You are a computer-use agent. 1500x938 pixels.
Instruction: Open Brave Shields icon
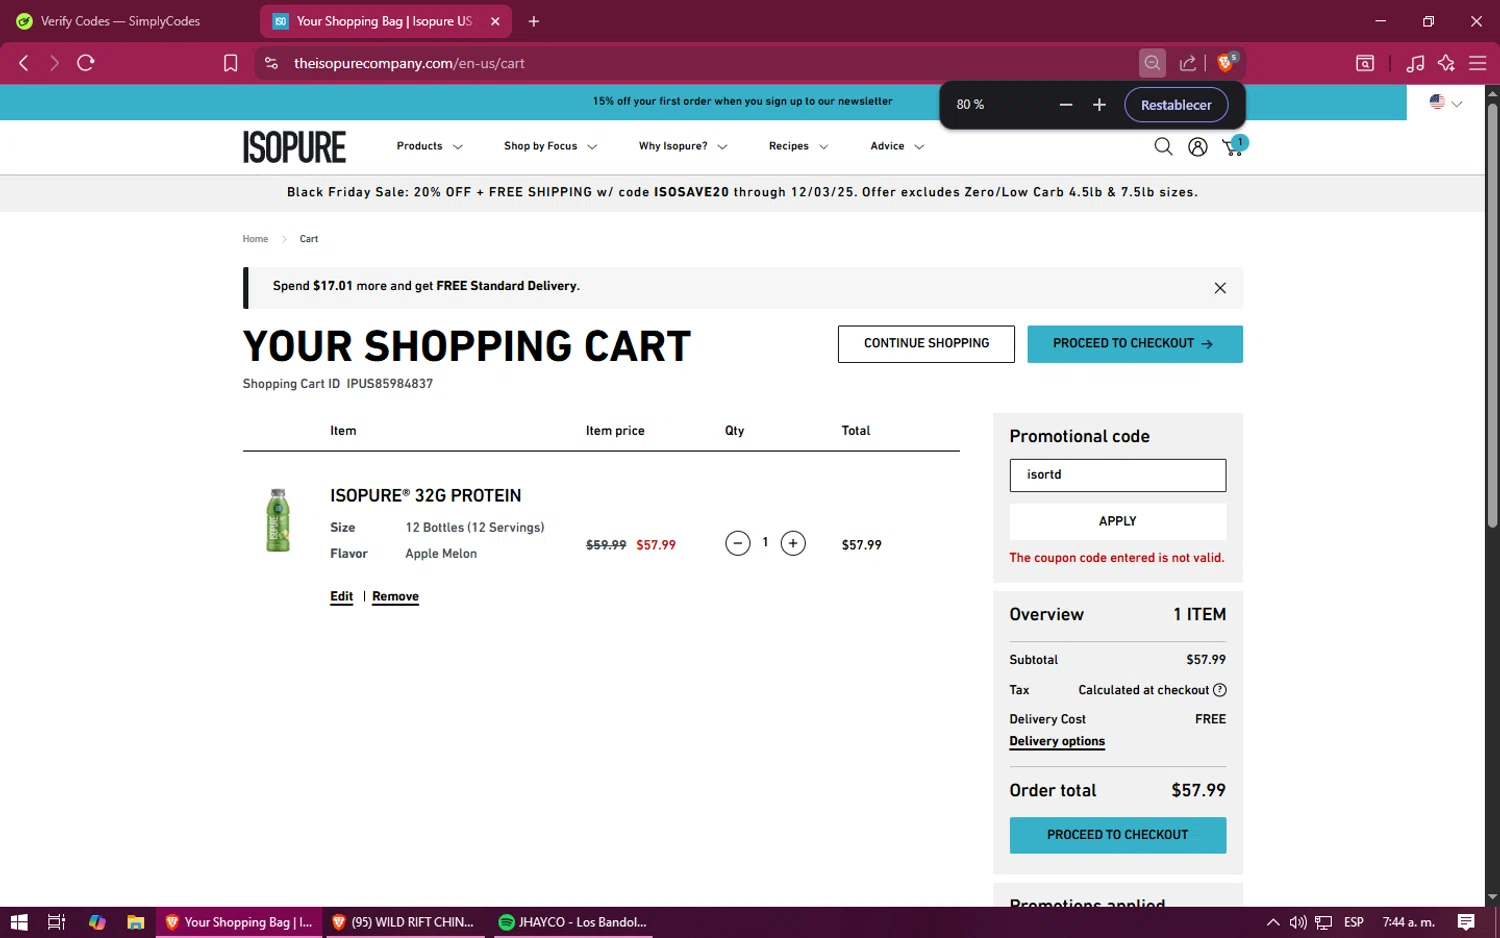1226,62
